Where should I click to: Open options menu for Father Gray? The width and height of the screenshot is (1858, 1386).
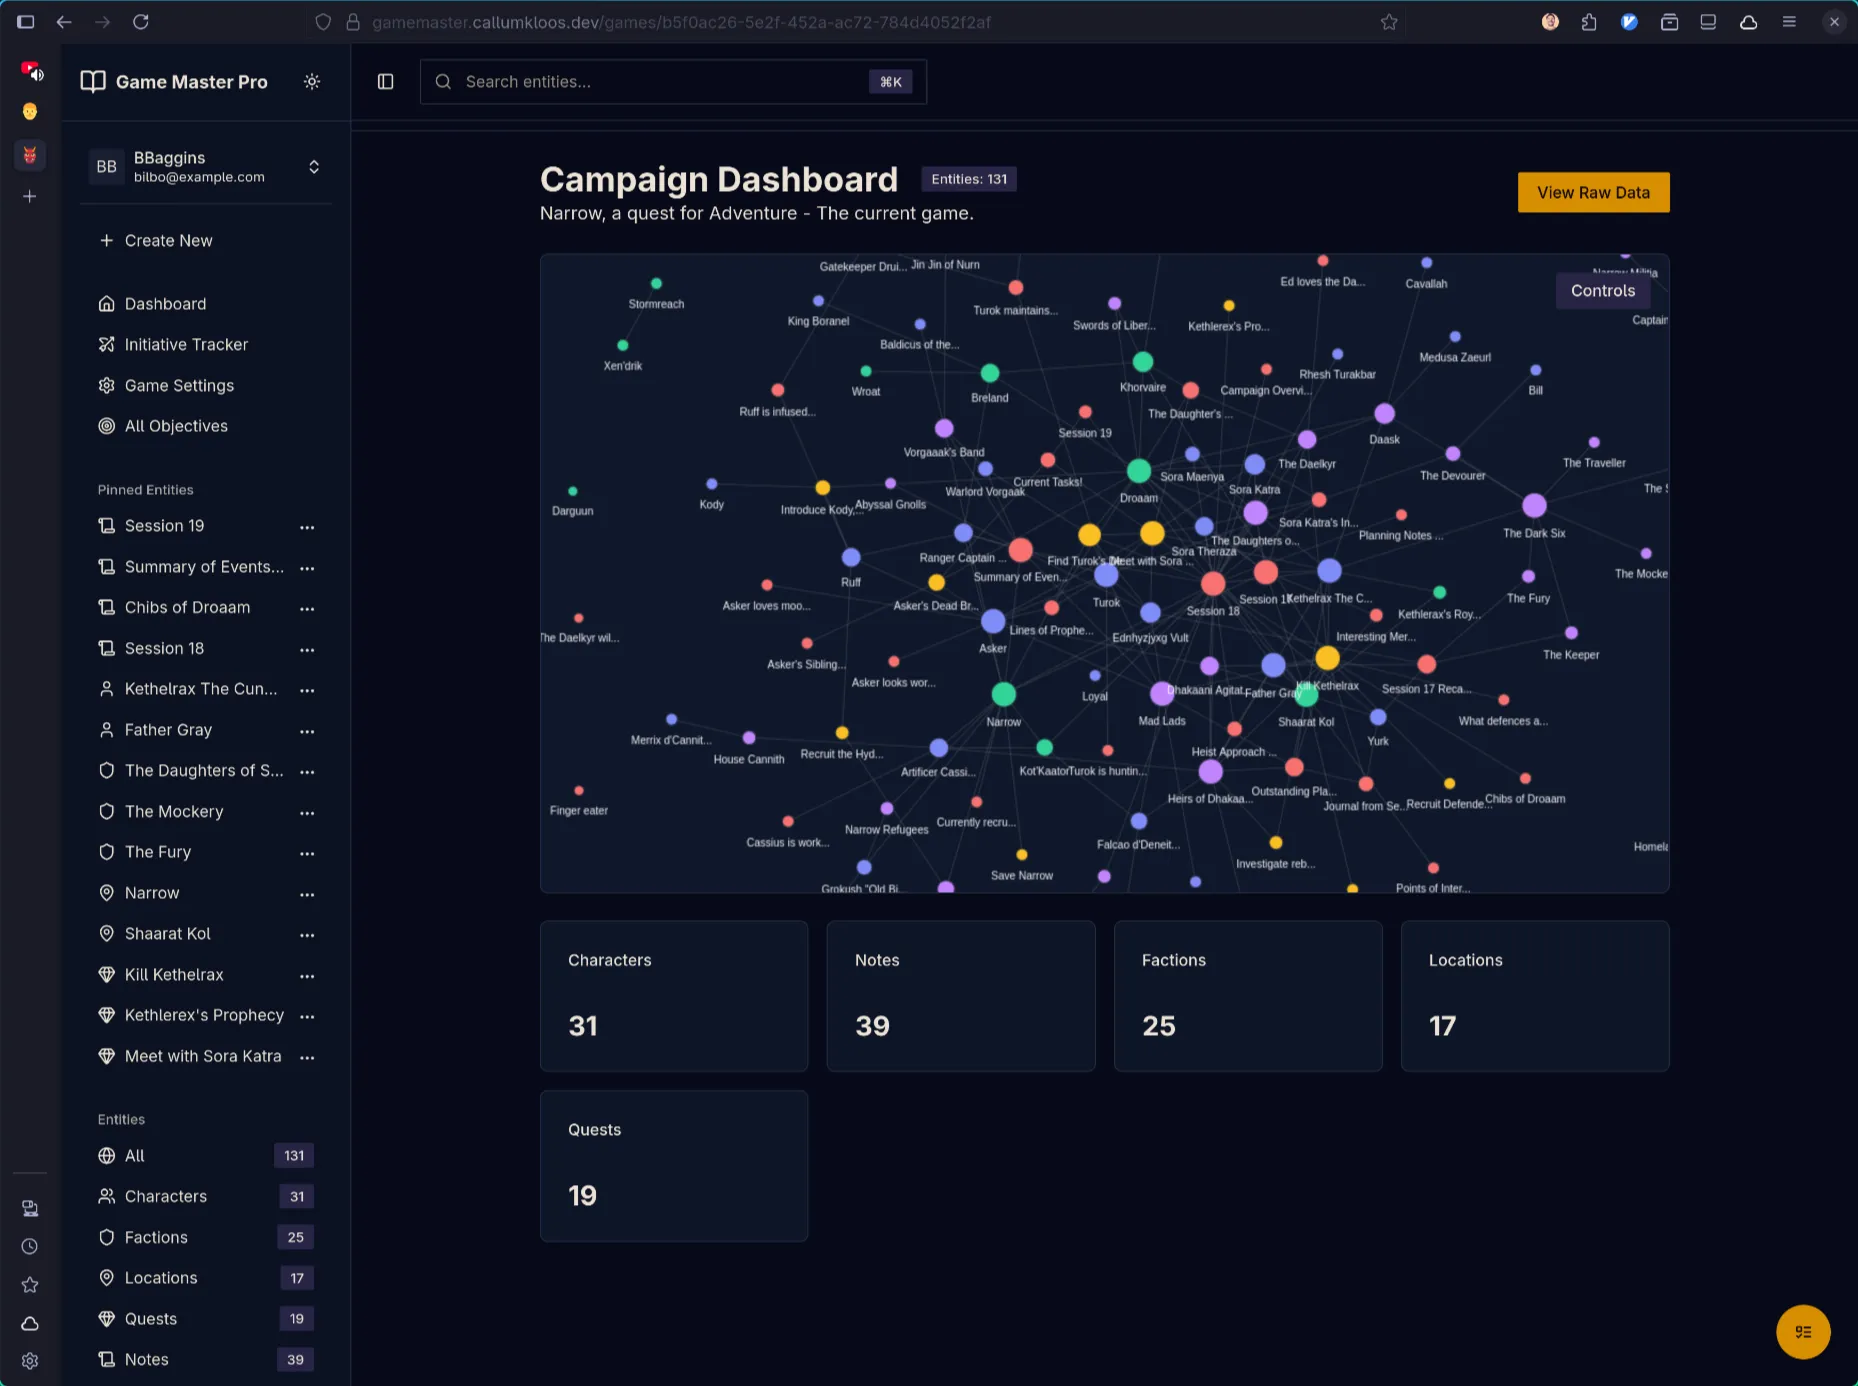click(x=307, y=731)
